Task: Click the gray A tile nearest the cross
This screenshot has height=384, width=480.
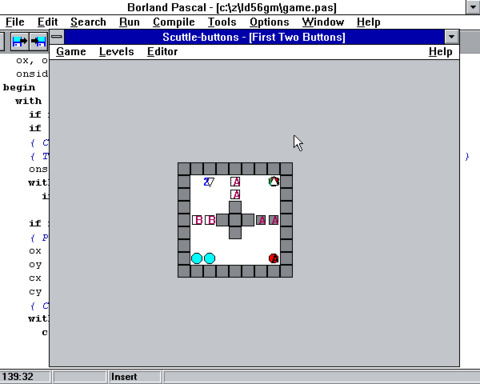Action: point(261,220)
